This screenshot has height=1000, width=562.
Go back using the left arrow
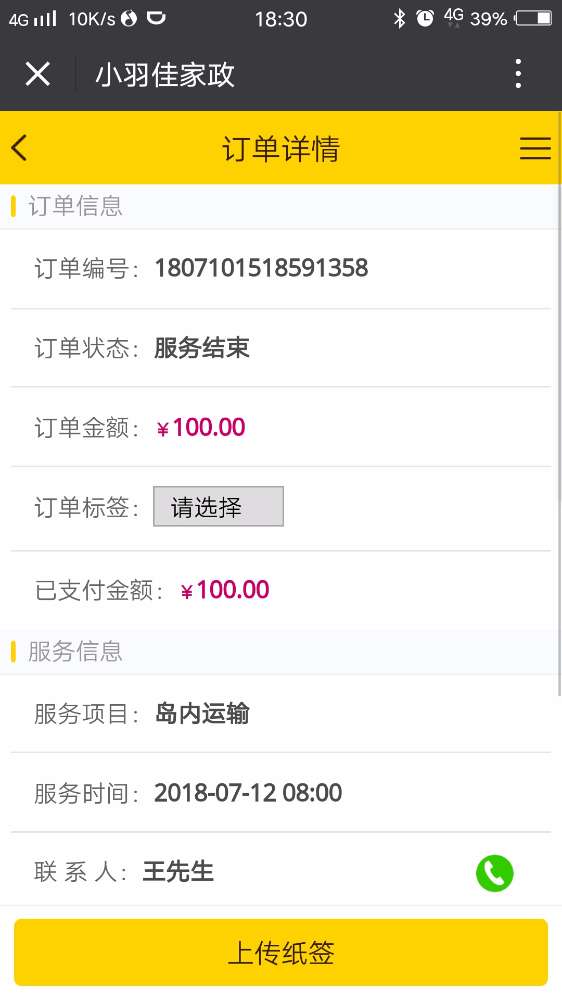tap(19, 148)
